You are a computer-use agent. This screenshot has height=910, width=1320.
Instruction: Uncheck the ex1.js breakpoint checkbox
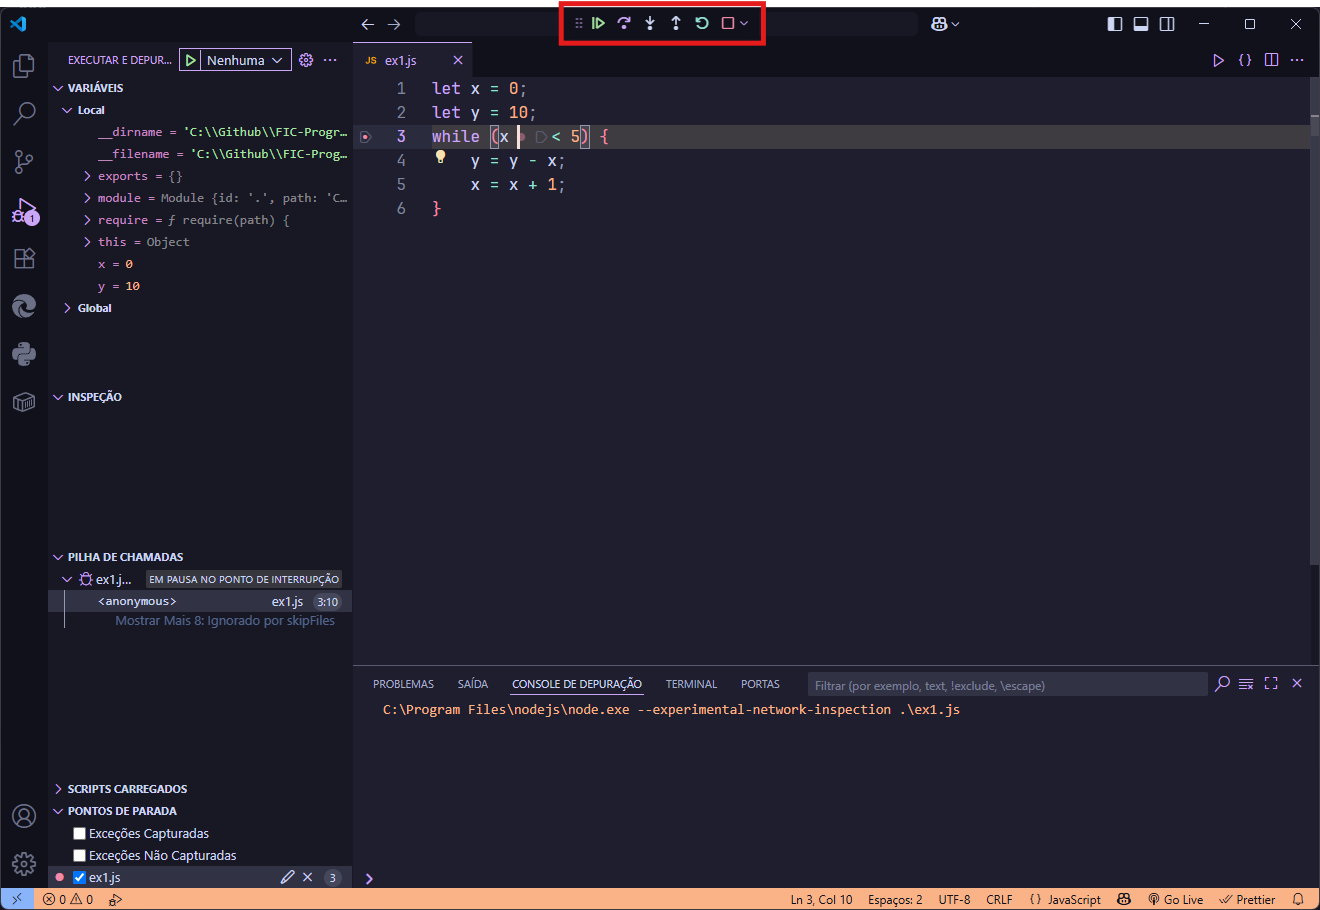point(80,878)
